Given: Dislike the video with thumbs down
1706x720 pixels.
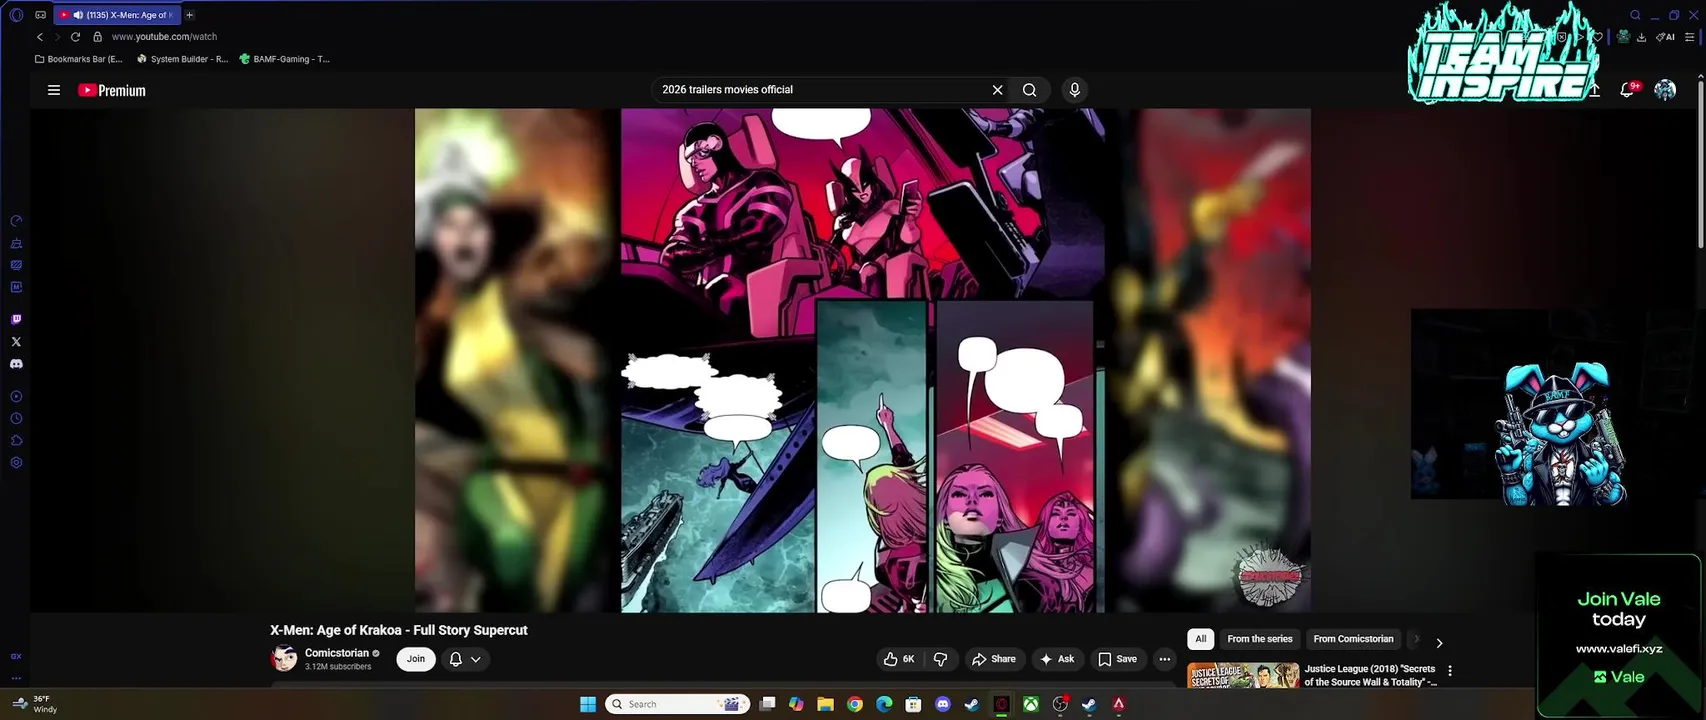Looking at the screenshot, I should coord(940,659).
